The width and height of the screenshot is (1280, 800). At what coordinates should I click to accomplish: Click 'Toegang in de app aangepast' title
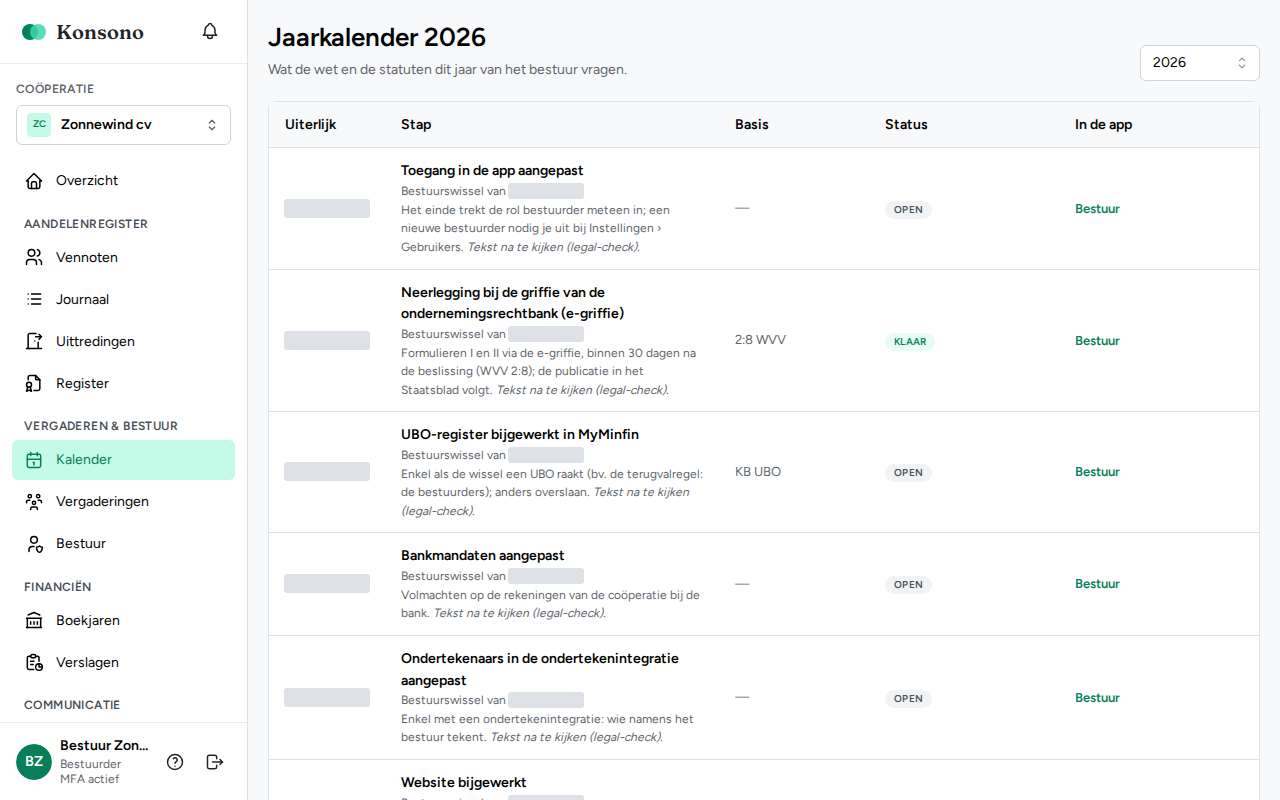492,171
